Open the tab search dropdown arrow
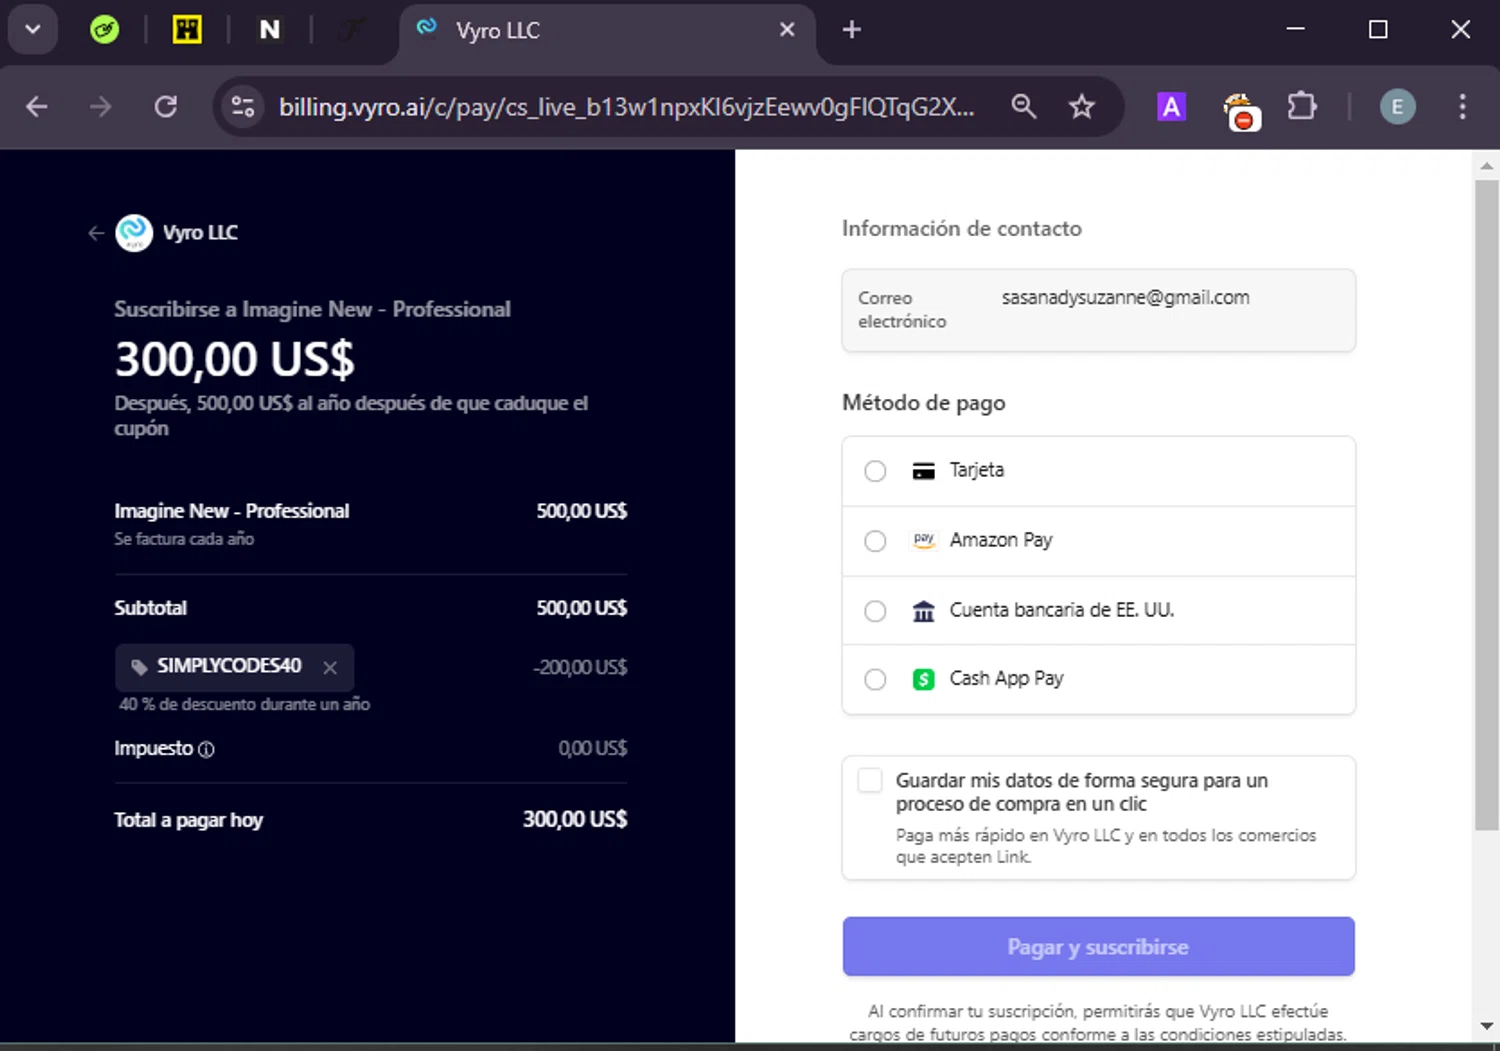The height and width of the screenshot is (1051, 1500). click(32, 29)
